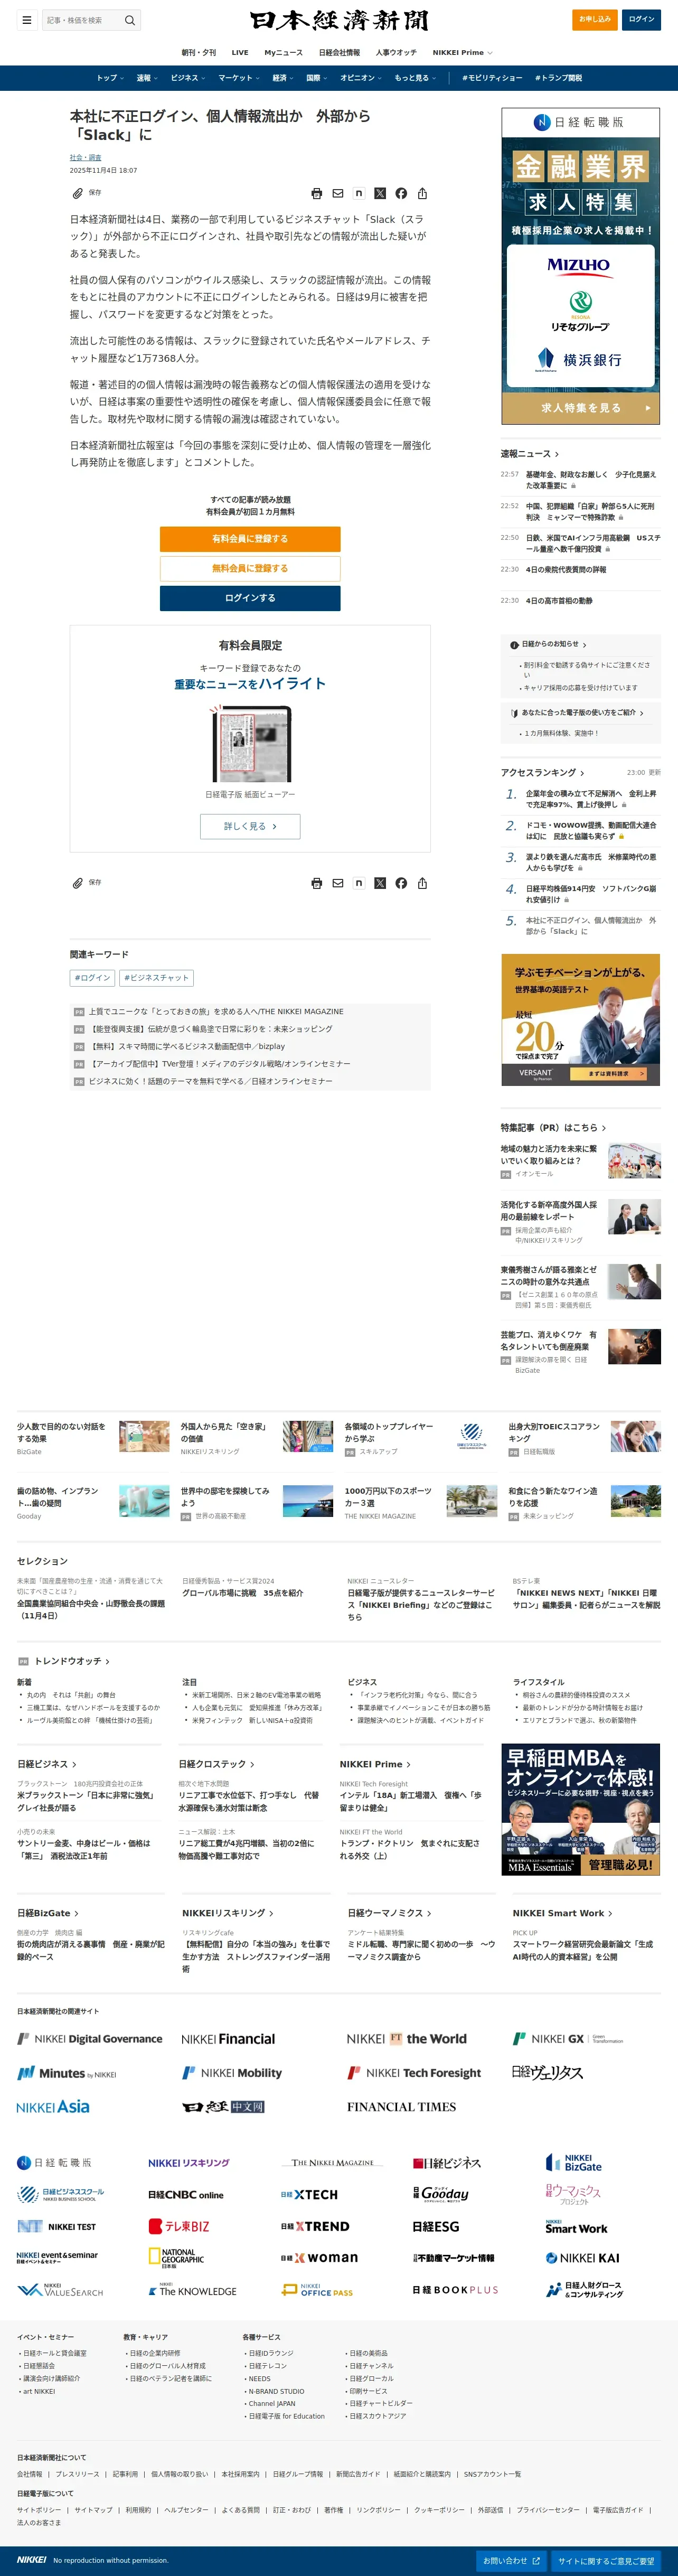The width and height of the screenshot is (678, 2576).
Task: Click the Facebook icon above 関連キーワード
Action: click(x=401, y=883)
